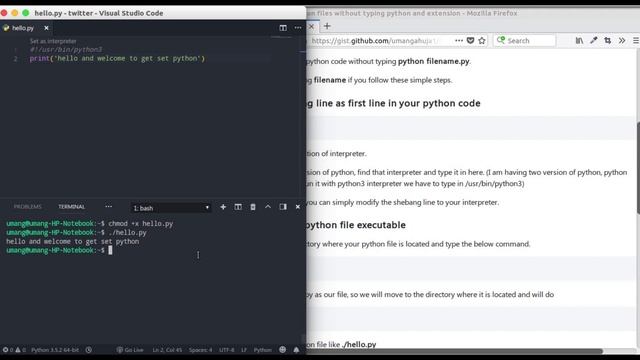Click Firefox horizontal scrollbar at page bottom

pyautogui.click(x=454, y=351)
